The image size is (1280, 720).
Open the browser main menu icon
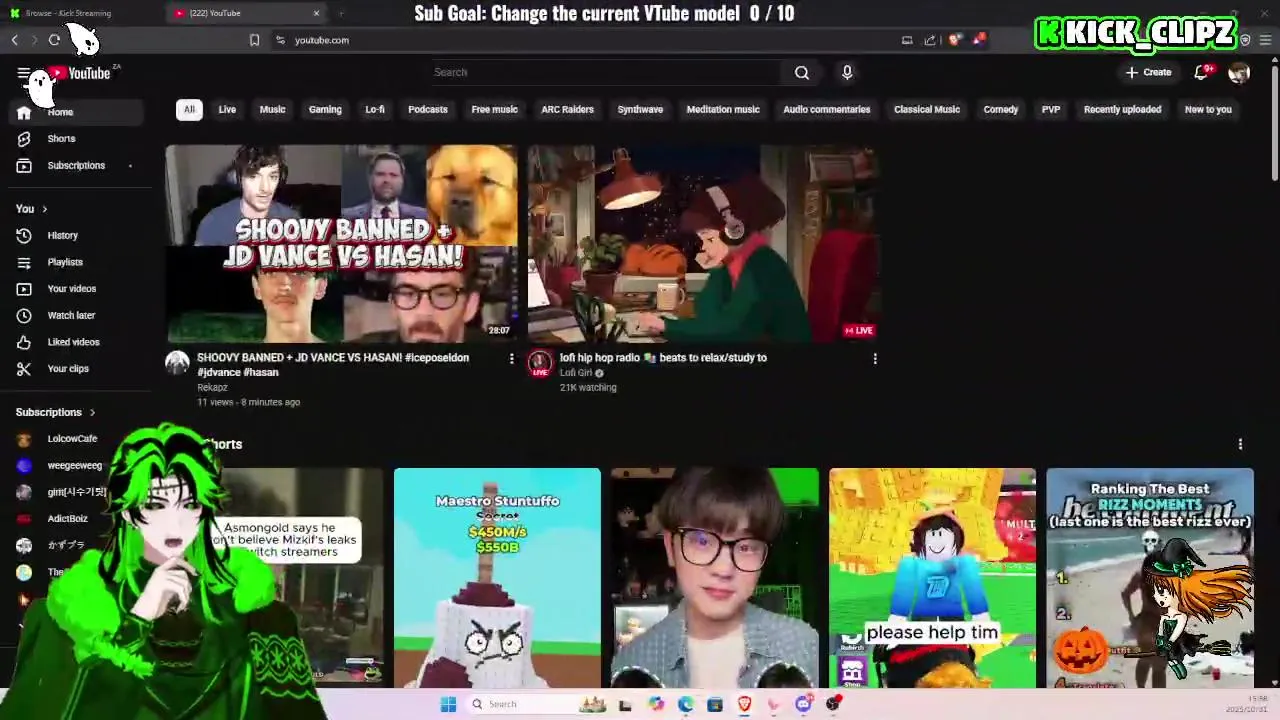tap(1266, 40)
